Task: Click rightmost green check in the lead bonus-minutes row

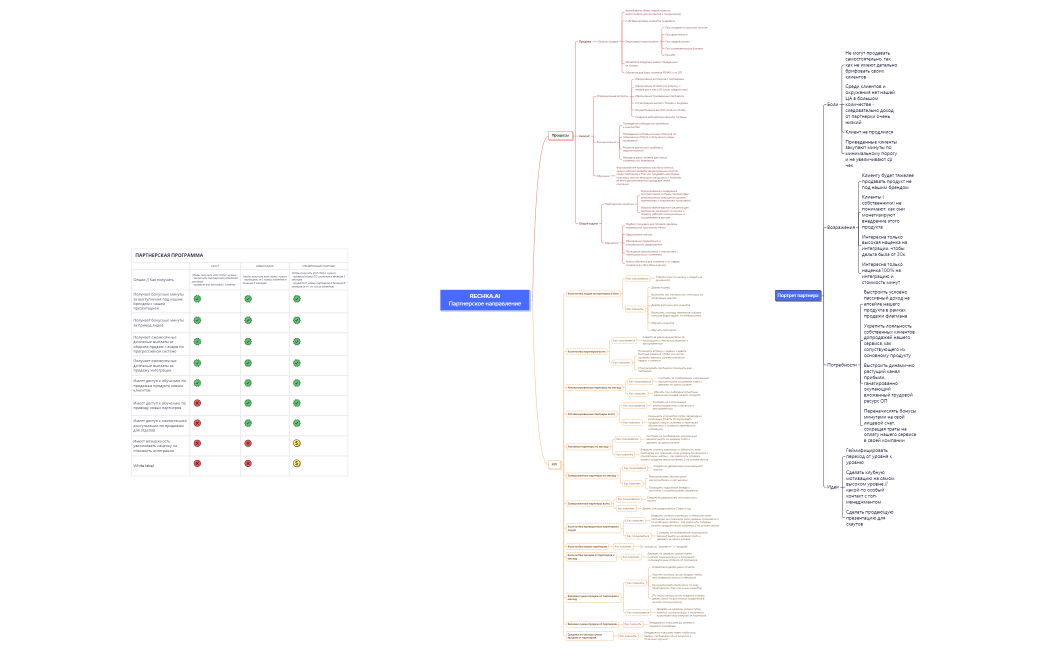Action: tap(296, 320)
